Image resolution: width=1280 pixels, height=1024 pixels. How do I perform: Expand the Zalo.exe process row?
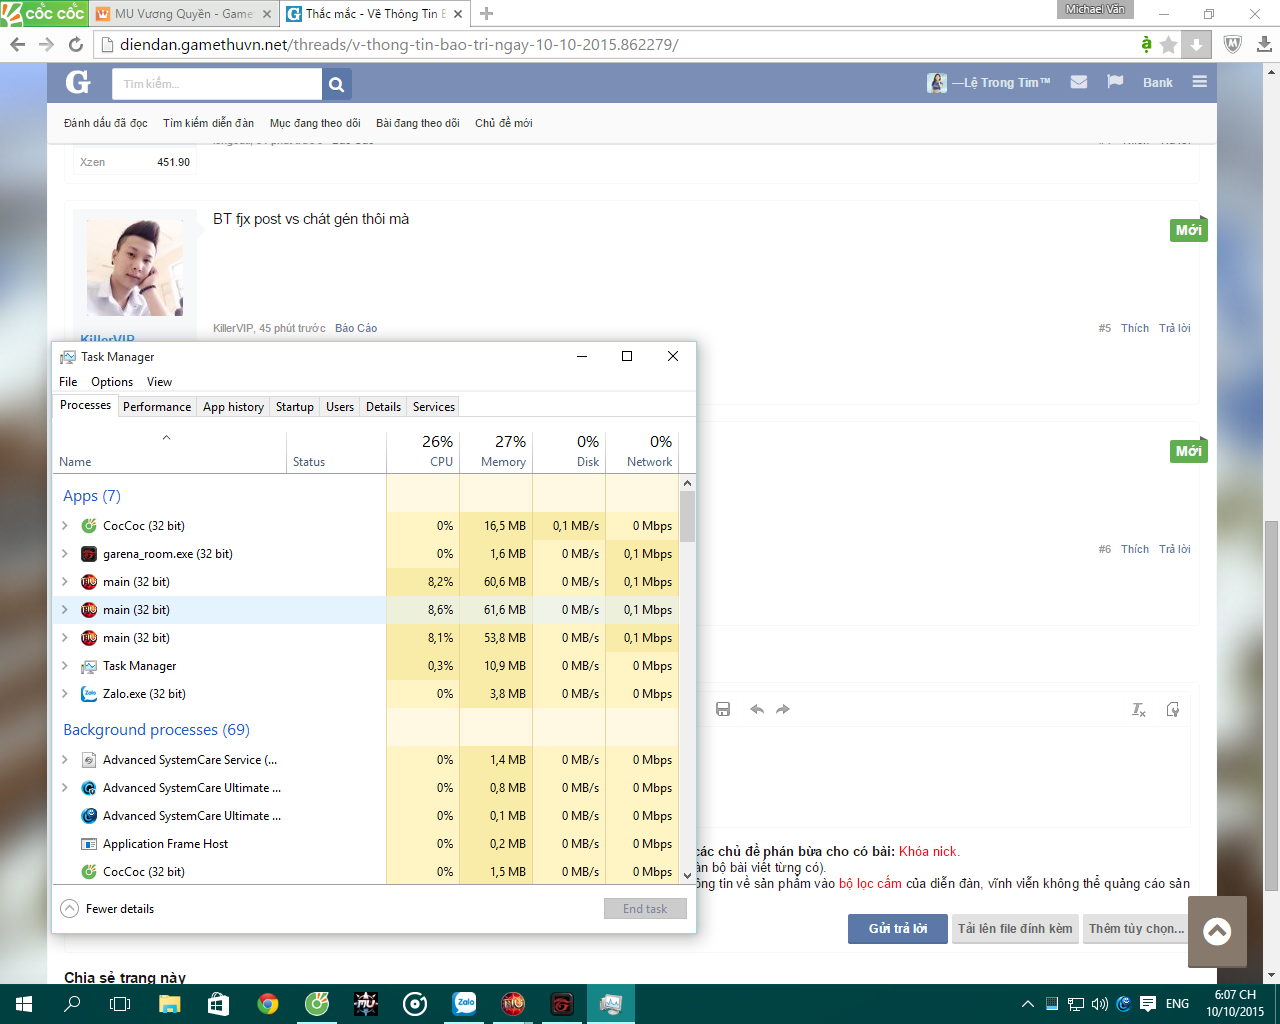coord(65,694)
